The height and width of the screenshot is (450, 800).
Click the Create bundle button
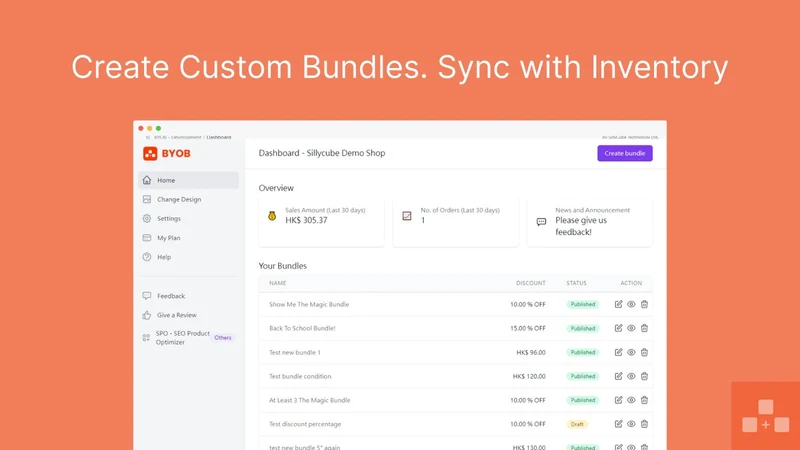[625, 153]
